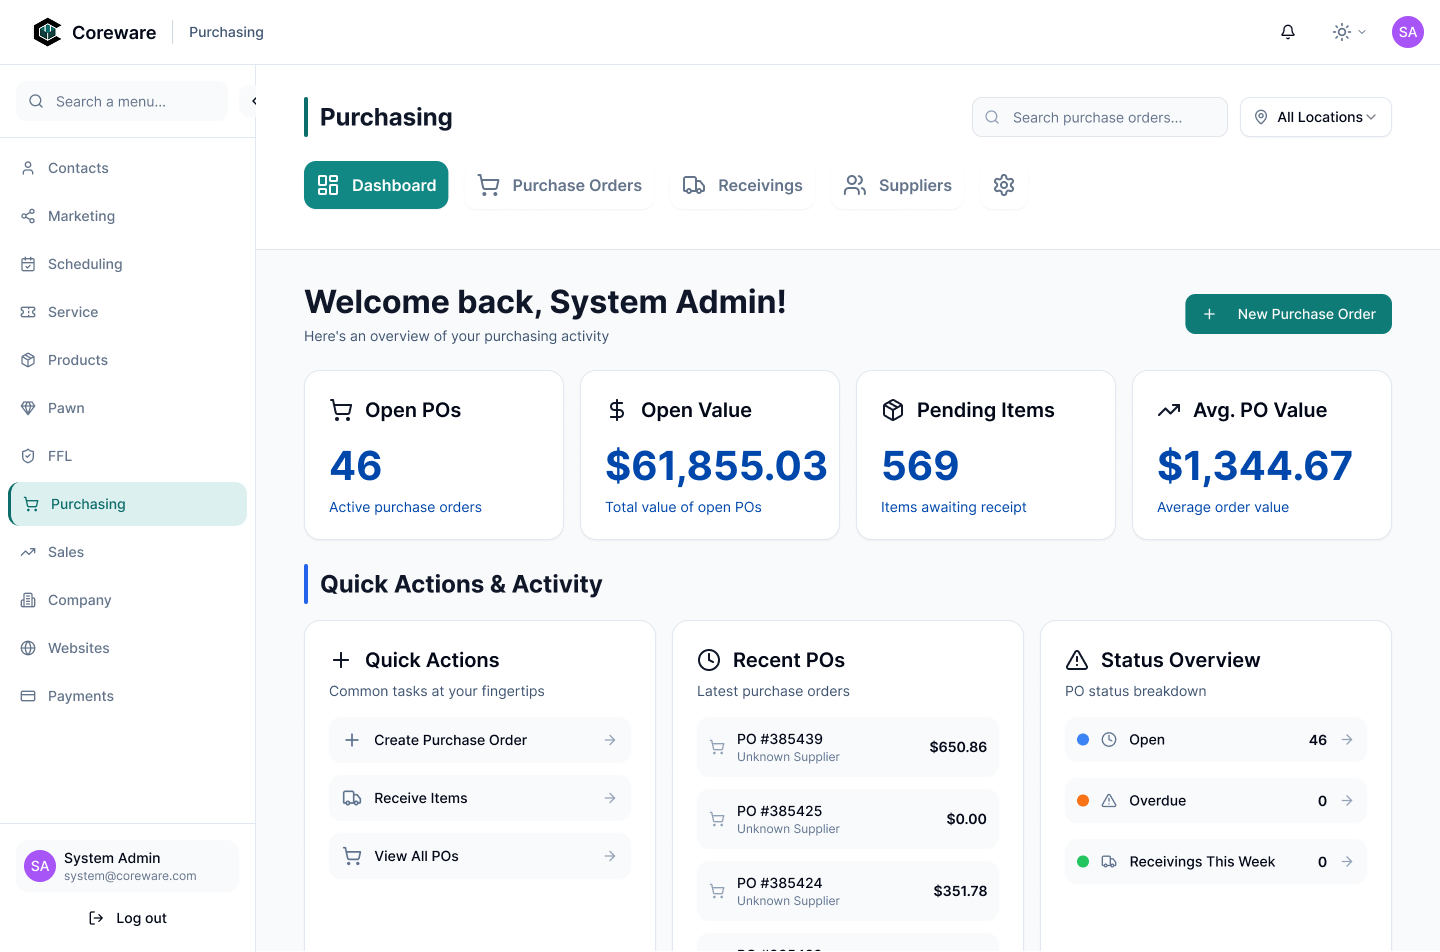Switch to the Purchase Orders tab
The width and height of the screenshot is (1440, 952).
click(x=560, y=185)
